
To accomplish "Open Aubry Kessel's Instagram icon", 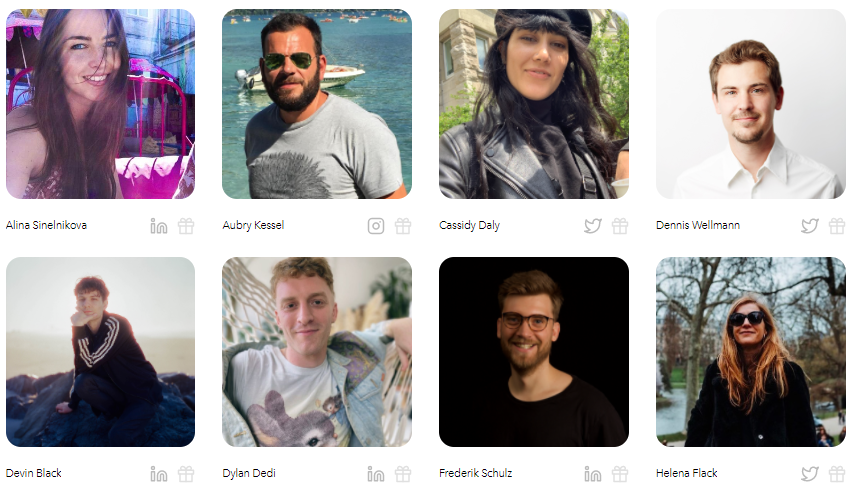I will [376, 226].
